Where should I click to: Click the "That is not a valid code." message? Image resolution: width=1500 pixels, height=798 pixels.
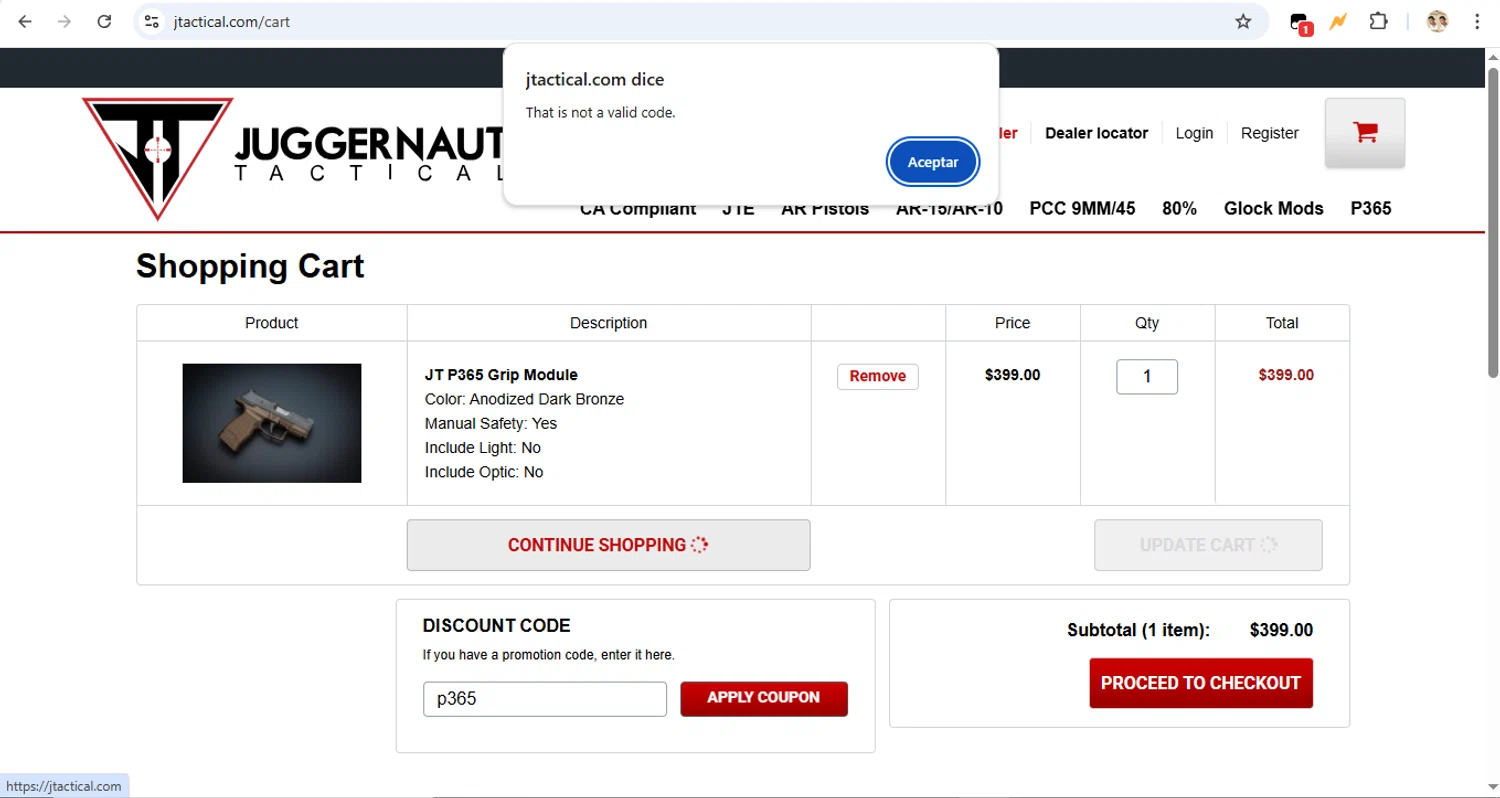click(x=600, y=112)
